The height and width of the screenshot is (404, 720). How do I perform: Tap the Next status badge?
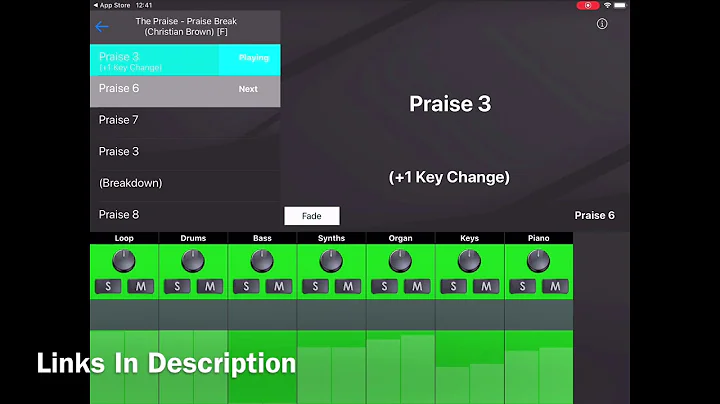coord(248,89)
